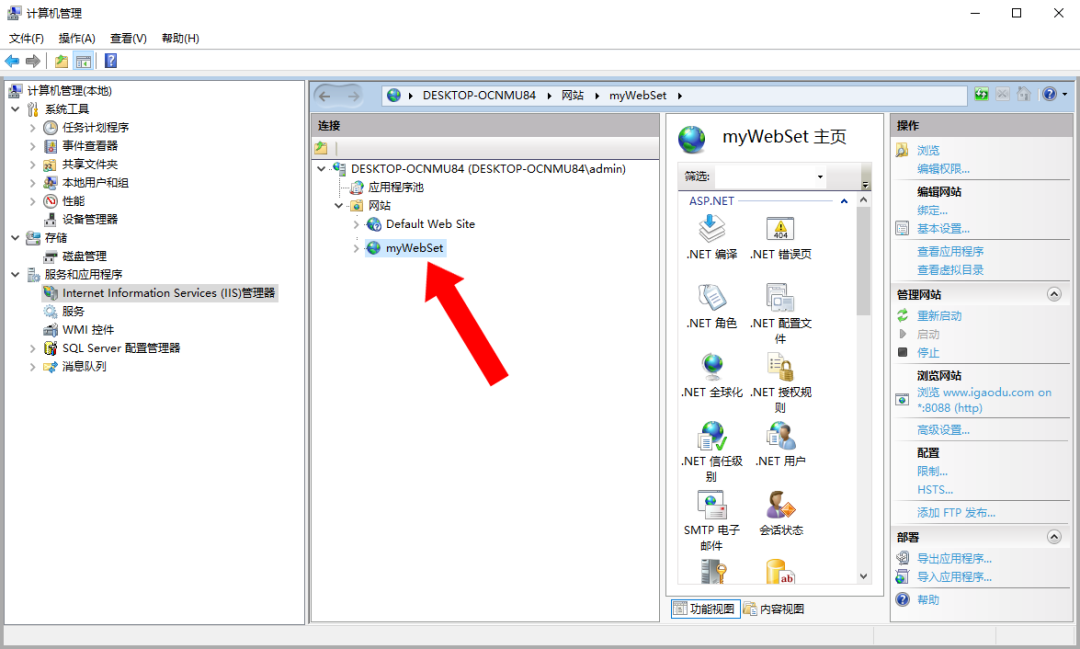Click the connect icon in 连接 panel toolbar

click(321, 148)
